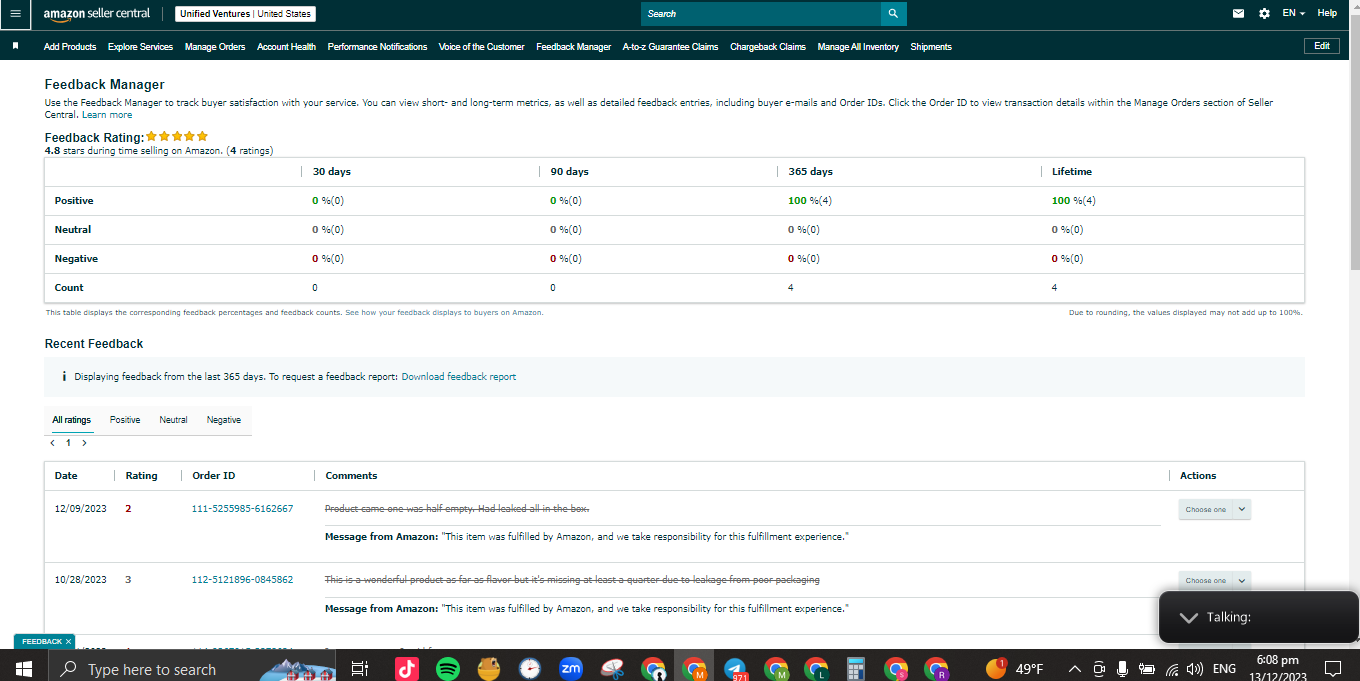The image size is (1360, 681).
Task: Click the Edit button in nav bar
Action: pyautogui.click(x=1321, y=46)
